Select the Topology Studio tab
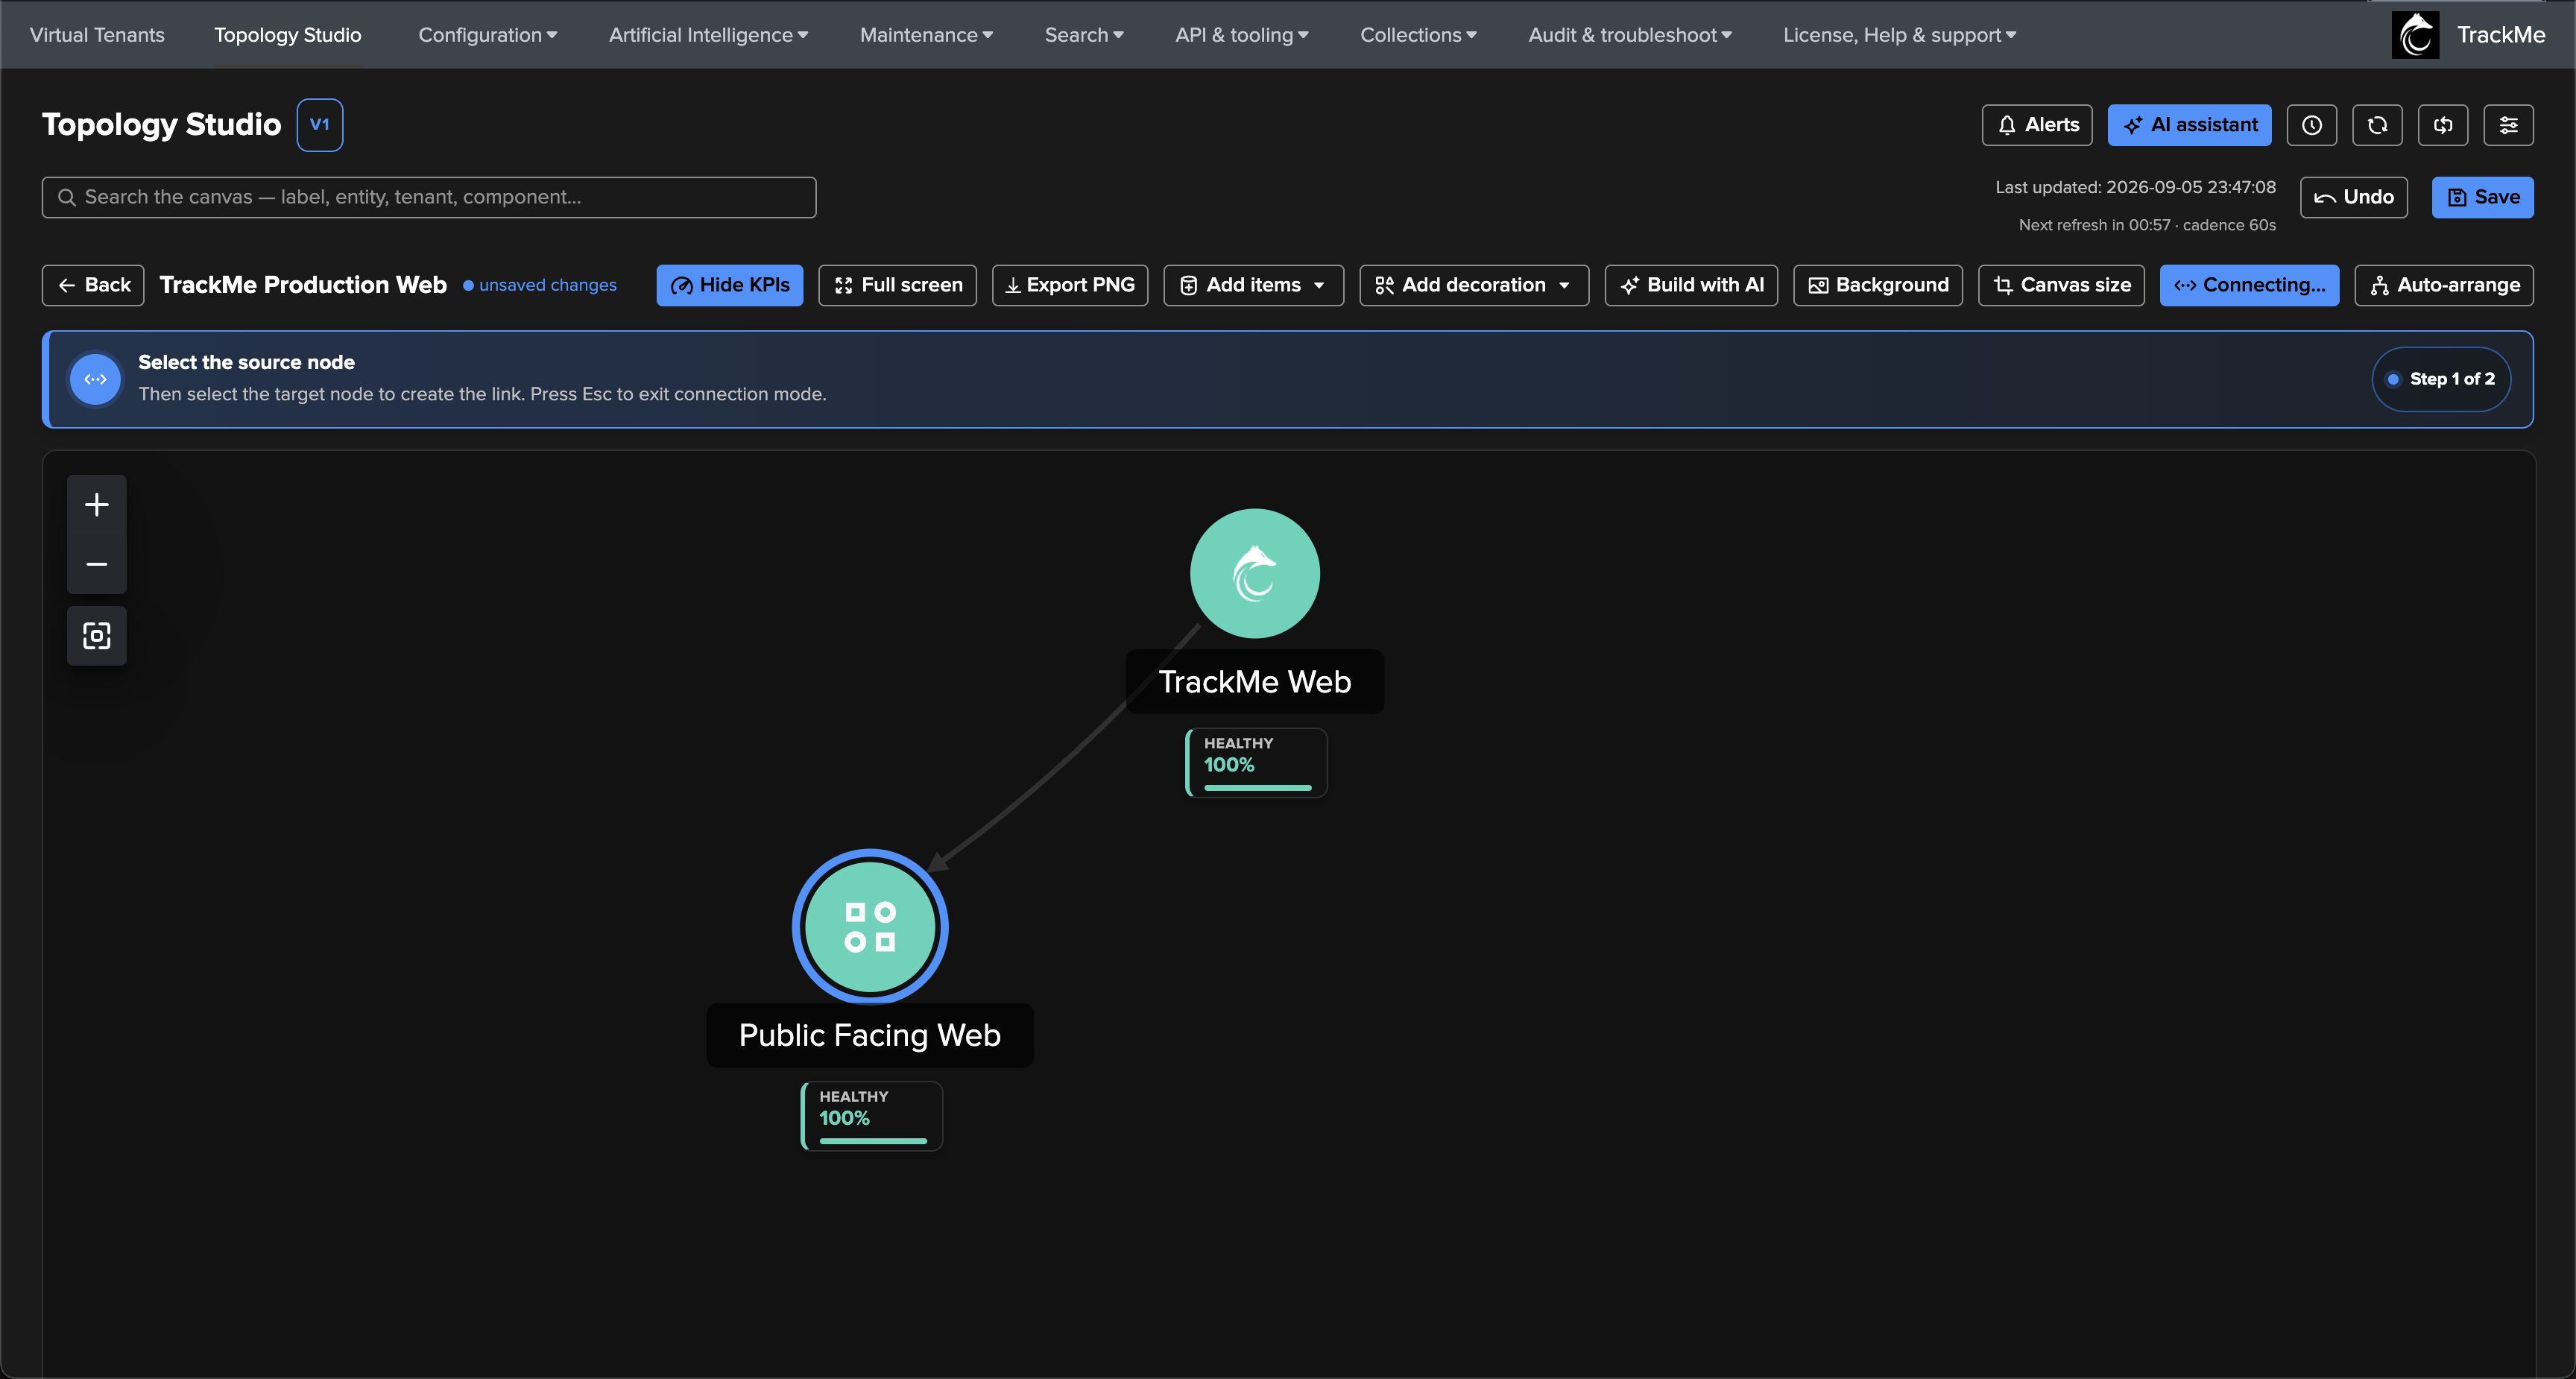 [288, 35]
